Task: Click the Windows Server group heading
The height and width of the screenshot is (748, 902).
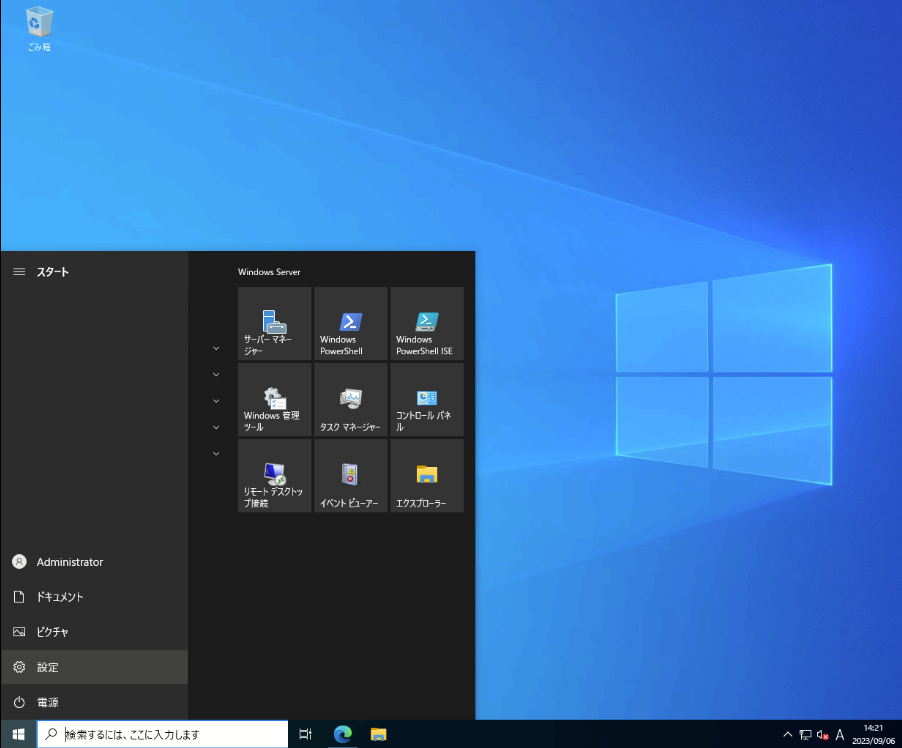Action: 269,272
